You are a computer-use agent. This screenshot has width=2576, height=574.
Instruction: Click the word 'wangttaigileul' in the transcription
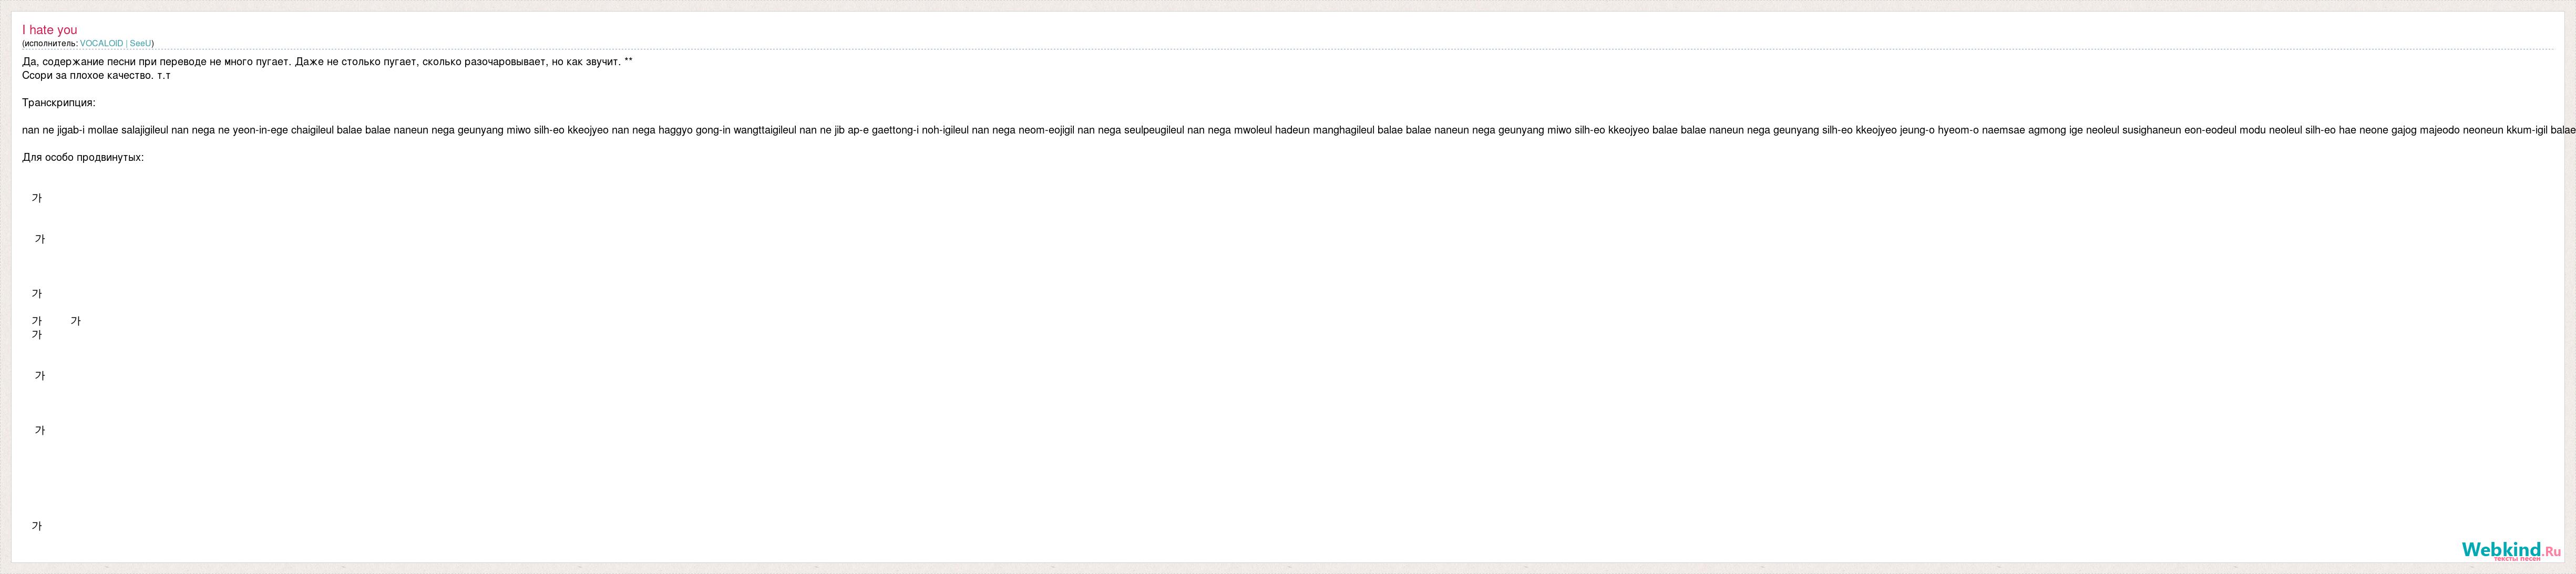point(765,130)
